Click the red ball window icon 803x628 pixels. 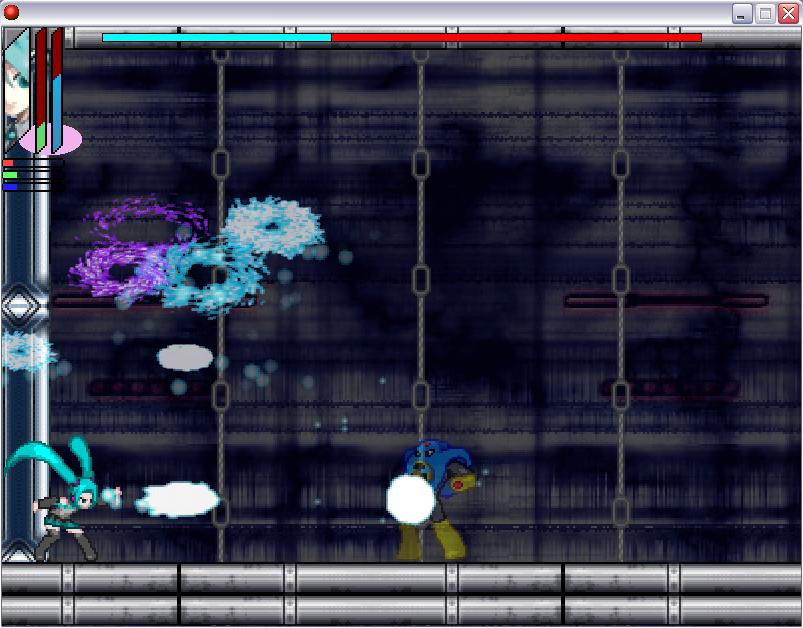(11, 12)
